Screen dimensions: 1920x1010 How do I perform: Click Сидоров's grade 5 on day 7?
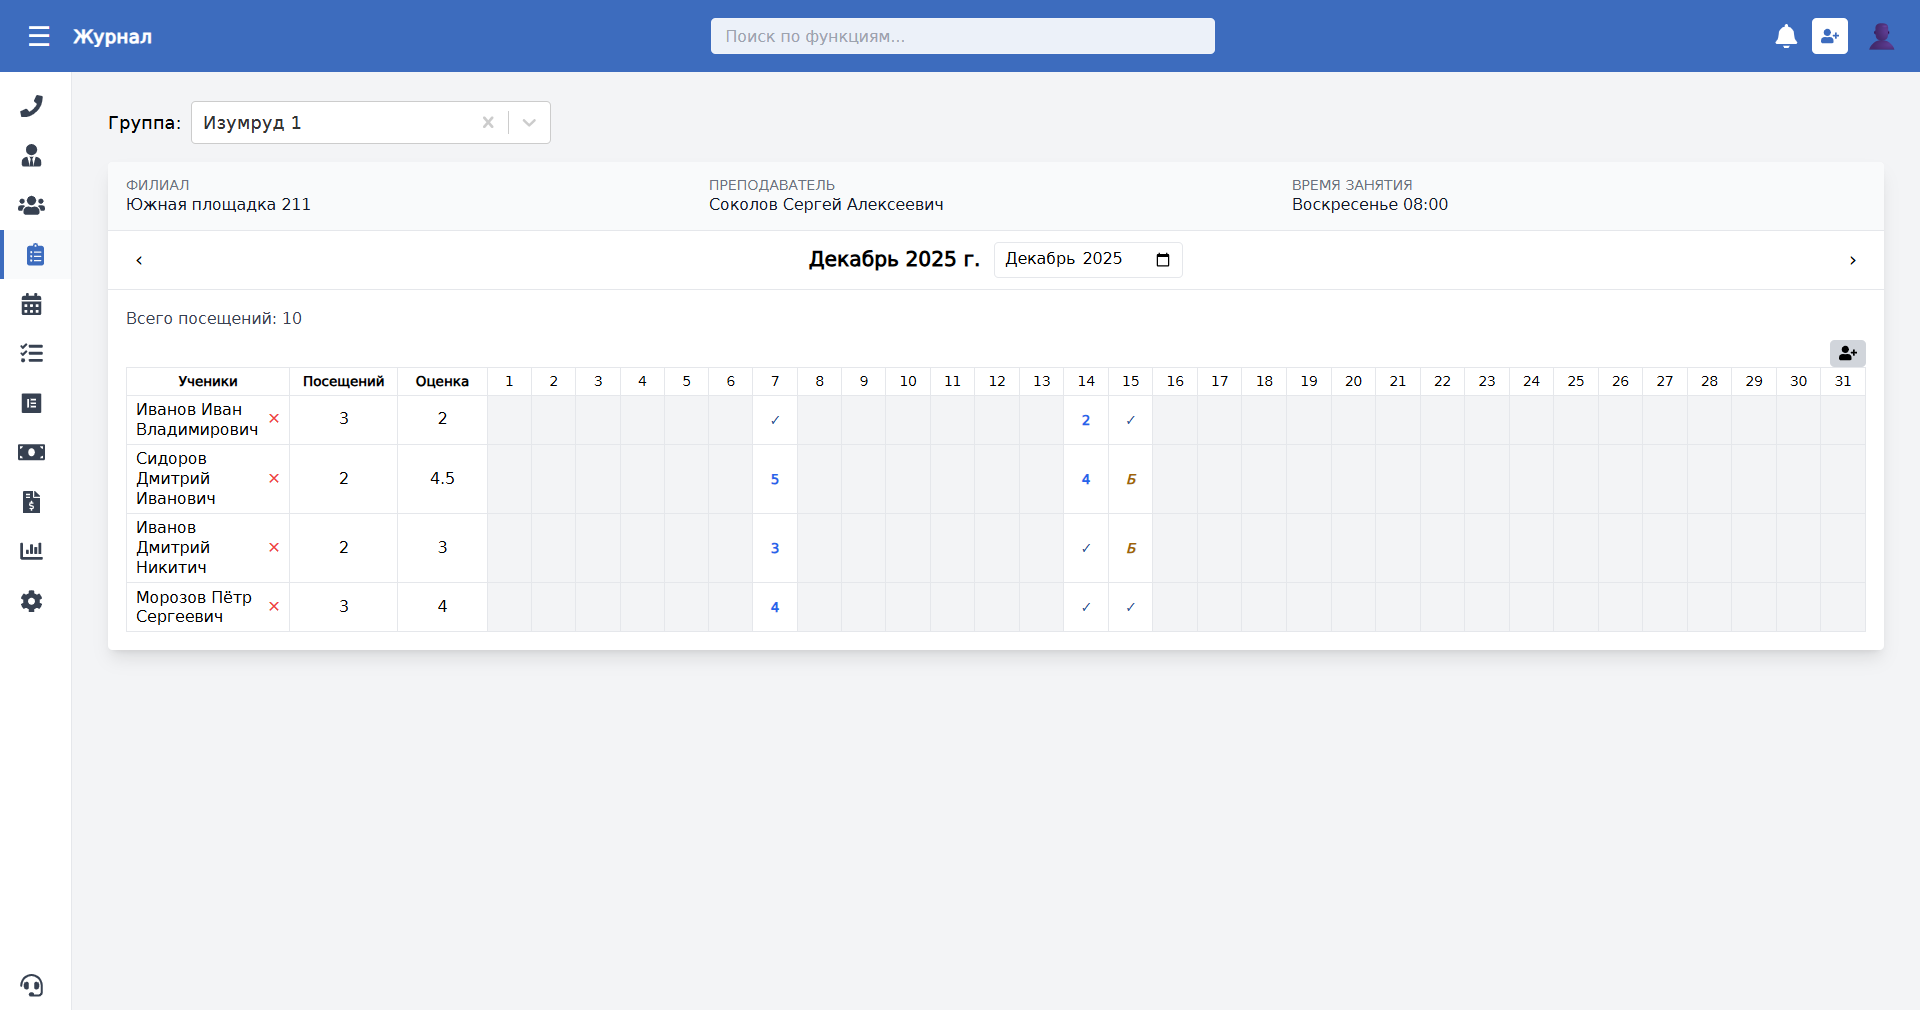tap(775, 479)
